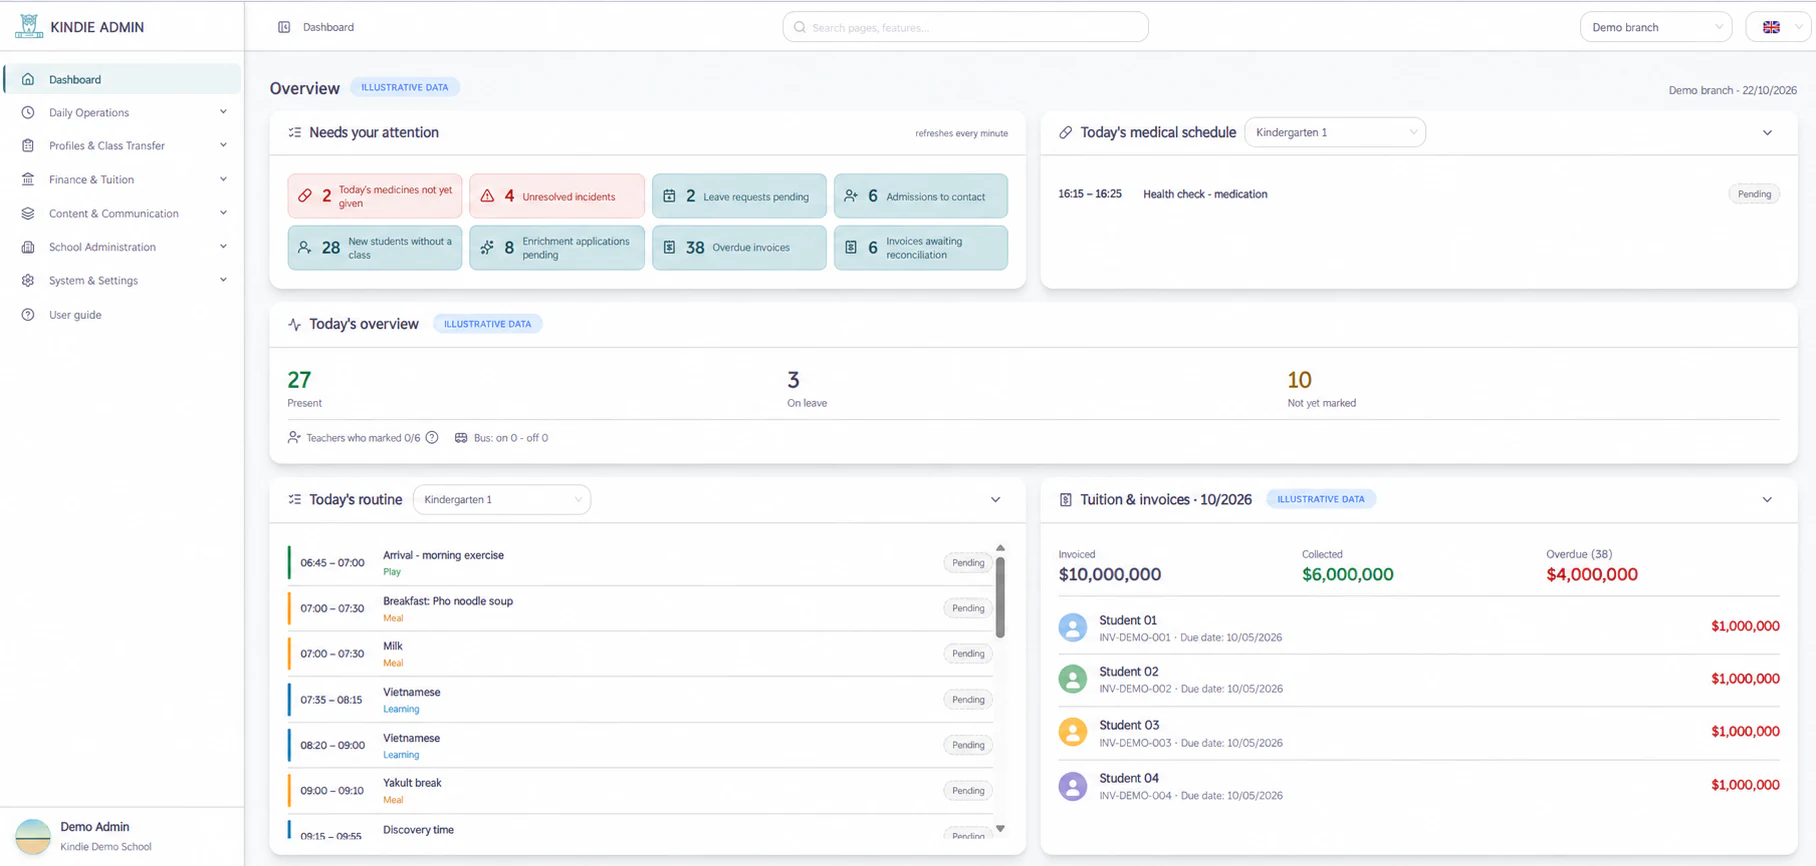1816x866 pixels.
Task: Expand the Content & Communication chevron
Action: [x=223, y=213]
